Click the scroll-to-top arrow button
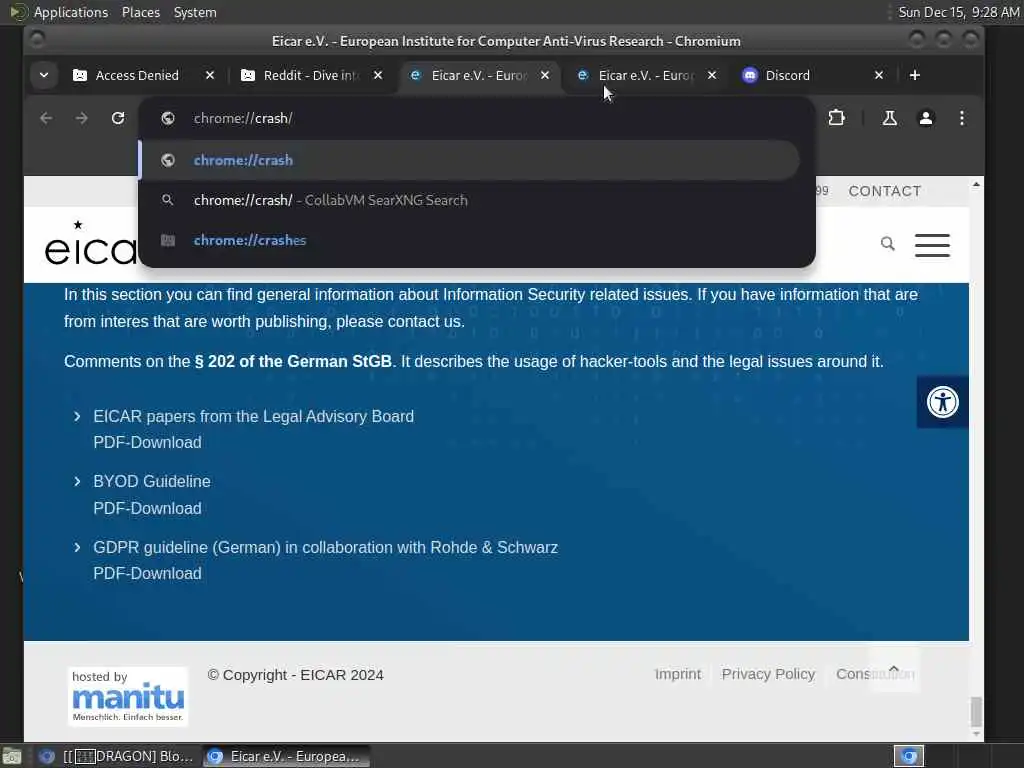Viewport: 1024px width, 768px height. [x=894, y=669]
